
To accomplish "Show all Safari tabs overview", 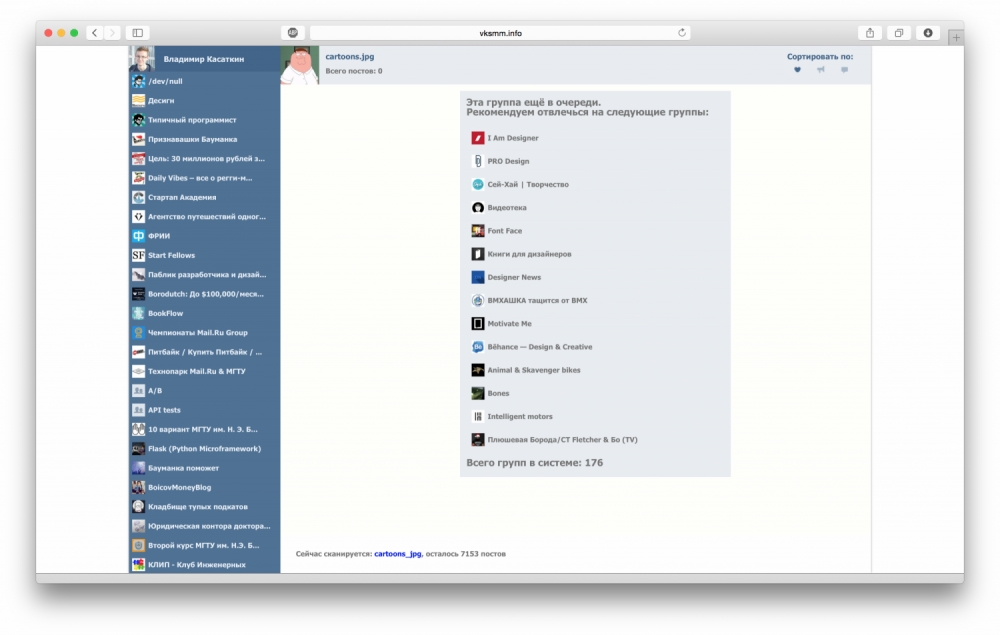I will [899, 33].
